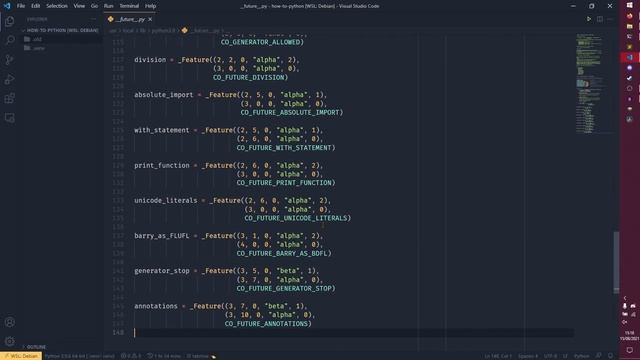This screenshot has width=640, height=360.
Task: Switch to the _future_.py tab
Action: [x=130, y=19]
